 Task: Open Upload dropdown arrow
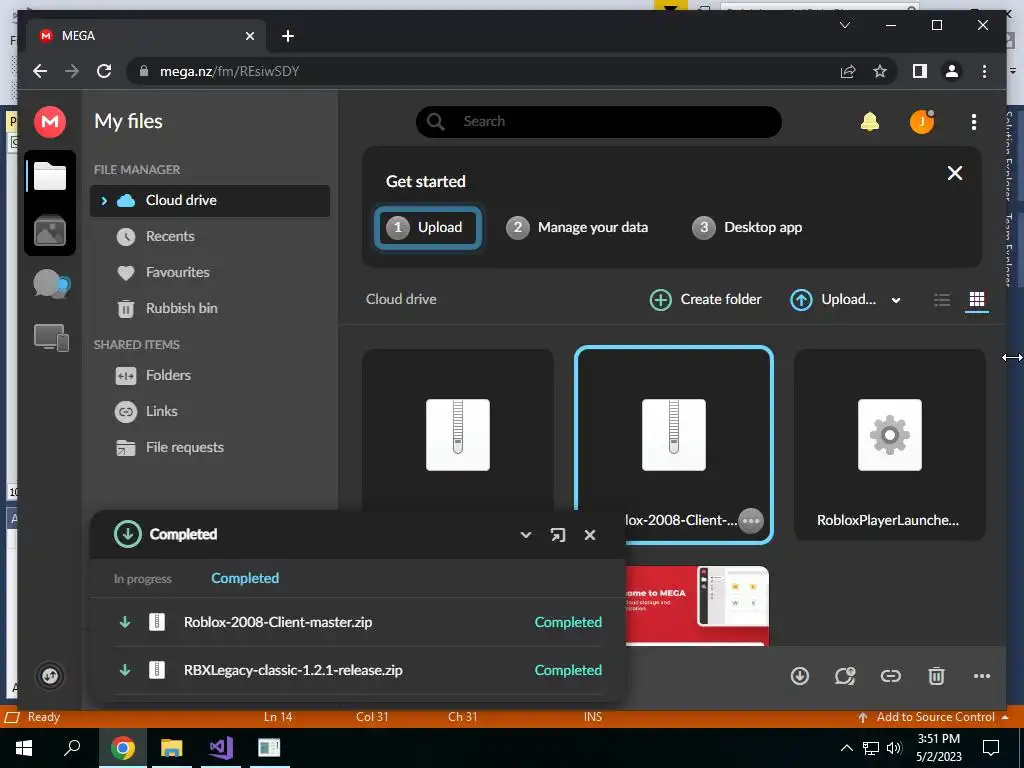[x=896, y=300]
